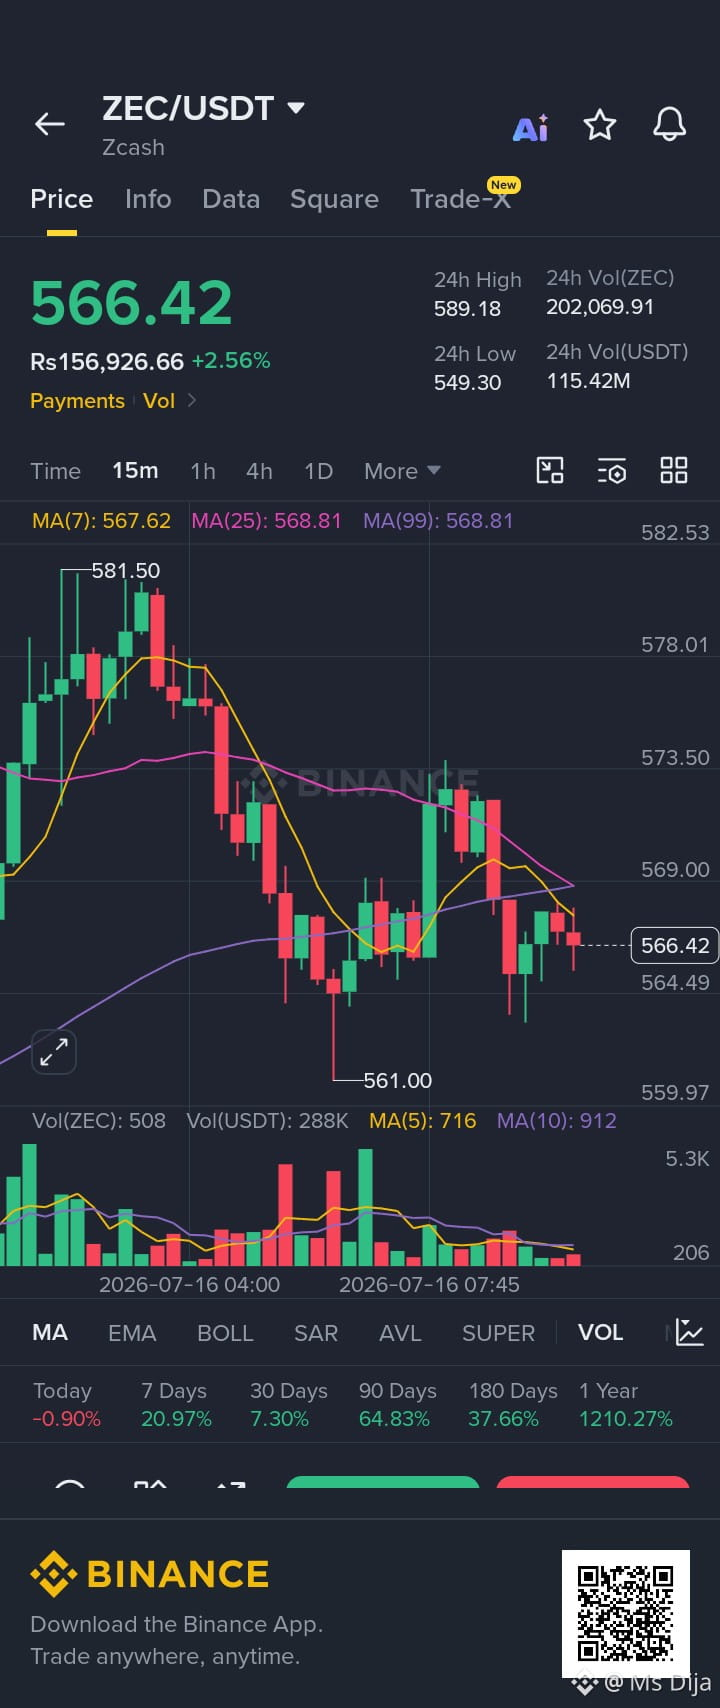
Task: Toggle the VOL sub-indicator
Action: 600,1333
